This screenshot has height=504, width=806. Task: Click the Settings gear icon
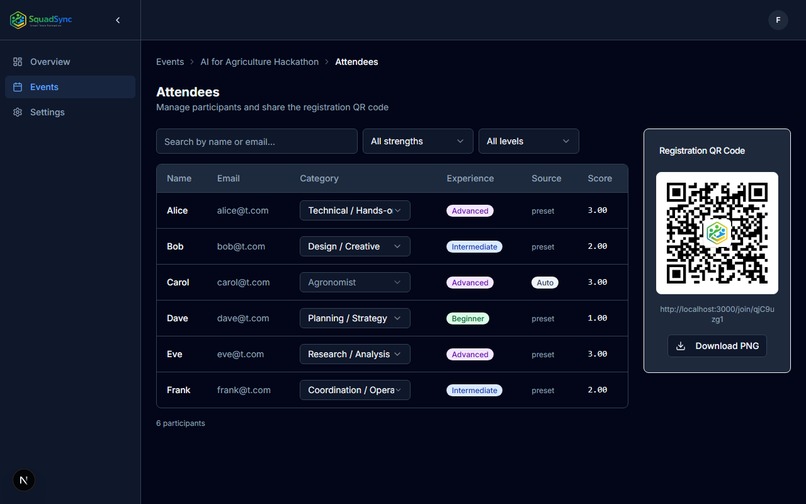pos(17,112)
